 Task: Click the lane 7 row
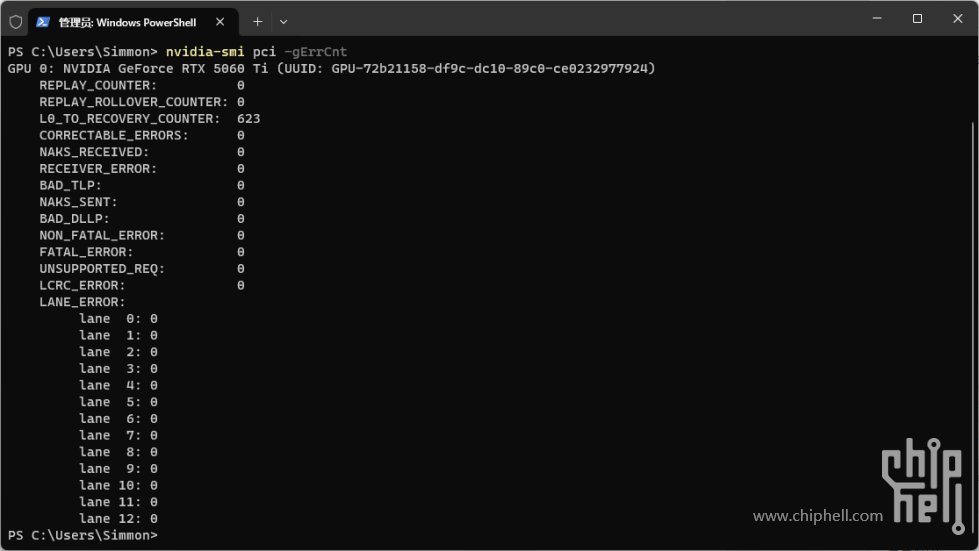(118, 436)
